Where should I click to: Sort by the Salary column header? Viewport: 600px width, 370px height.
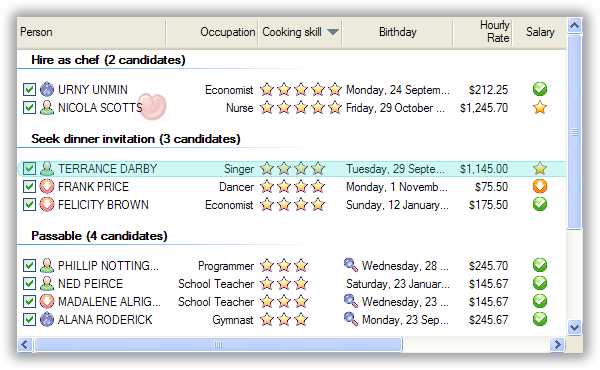pyautogui.click(x=540, y=32)
